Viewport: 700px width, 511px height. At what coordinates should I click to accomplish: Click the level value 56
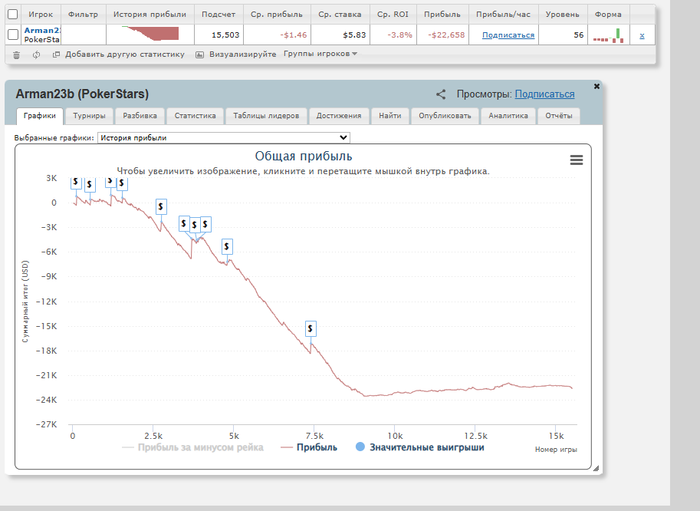[x=579, y=35]
